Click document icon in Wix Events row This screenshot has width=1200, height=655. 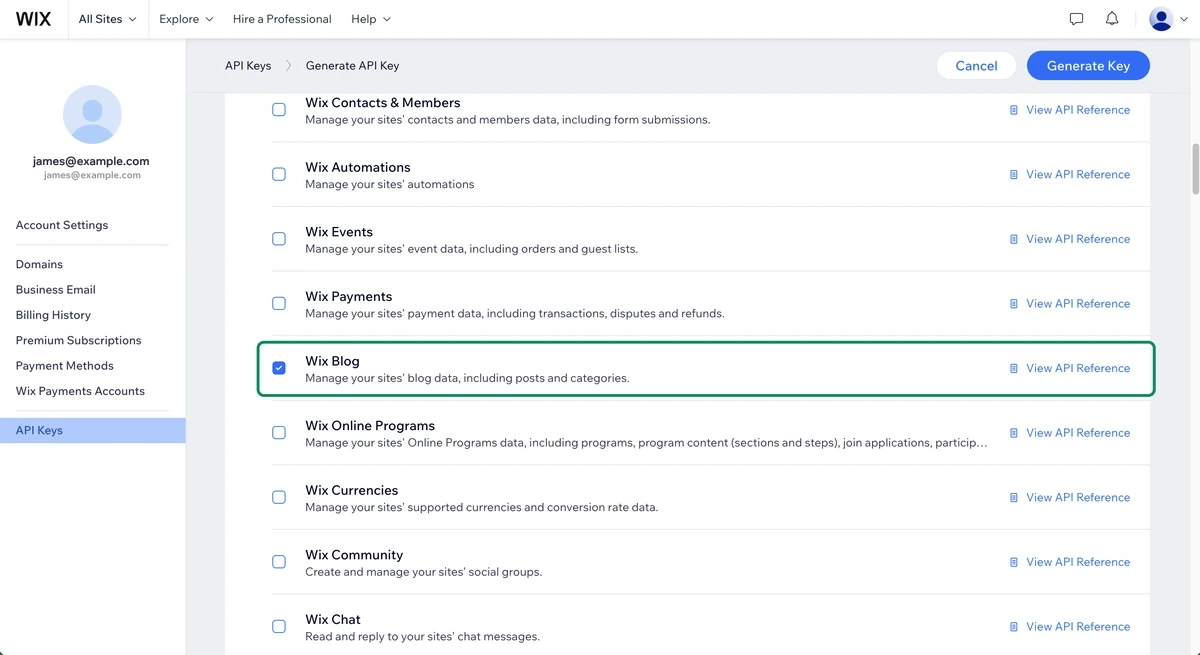point(1014,239)
